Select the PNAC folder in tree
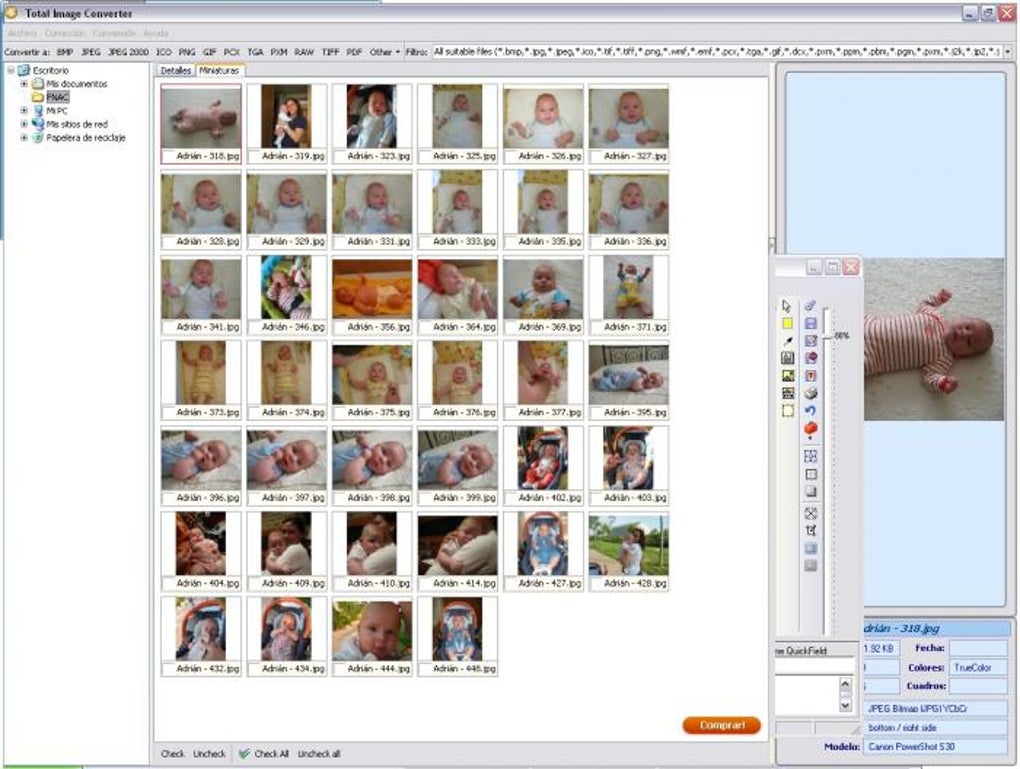 click(57, 98)
